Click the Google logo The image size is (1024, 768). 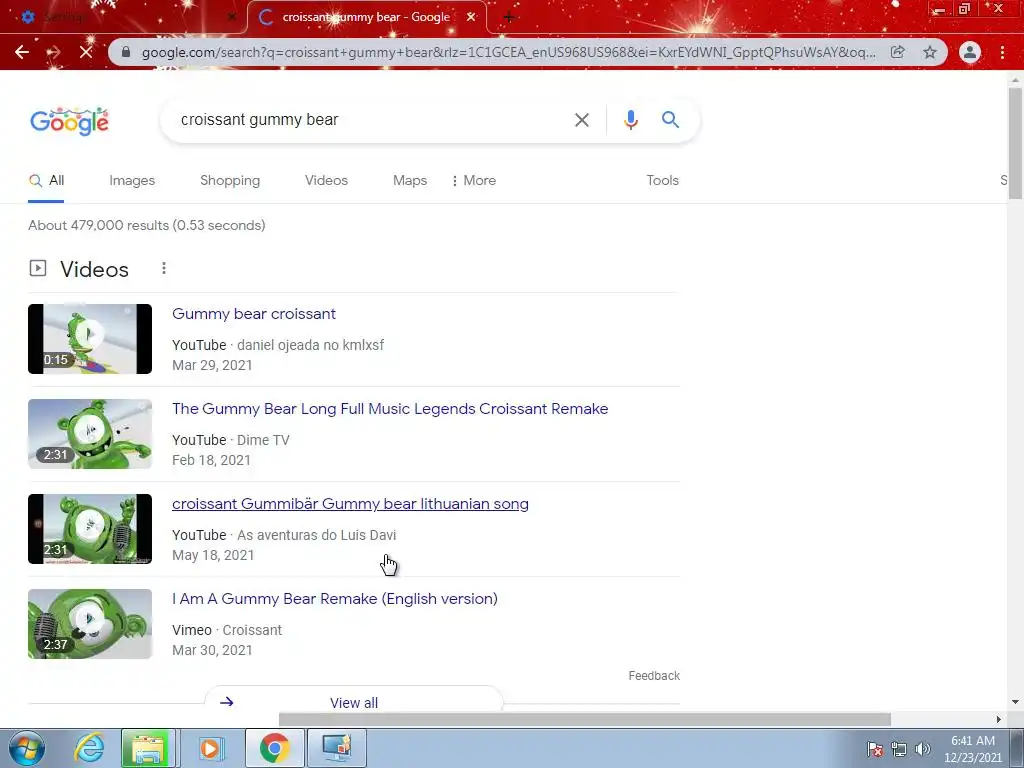point(70,121)
